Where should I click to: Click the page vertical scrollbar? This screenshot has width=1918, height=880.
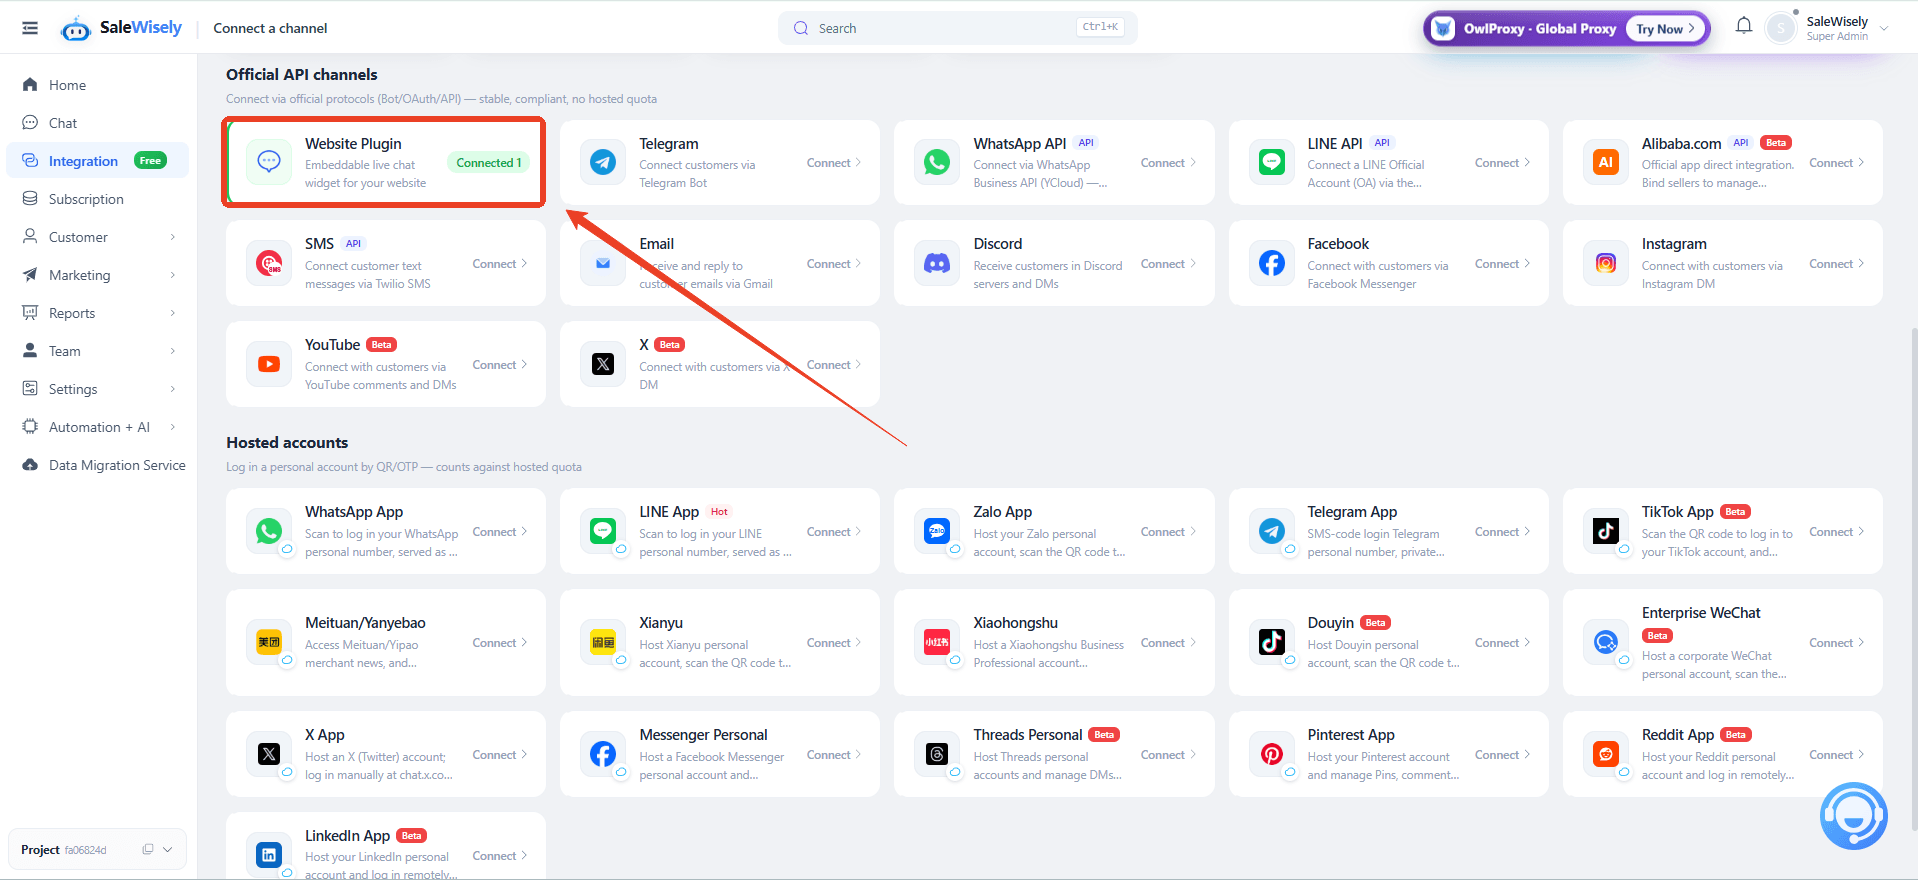(1914, 578)
